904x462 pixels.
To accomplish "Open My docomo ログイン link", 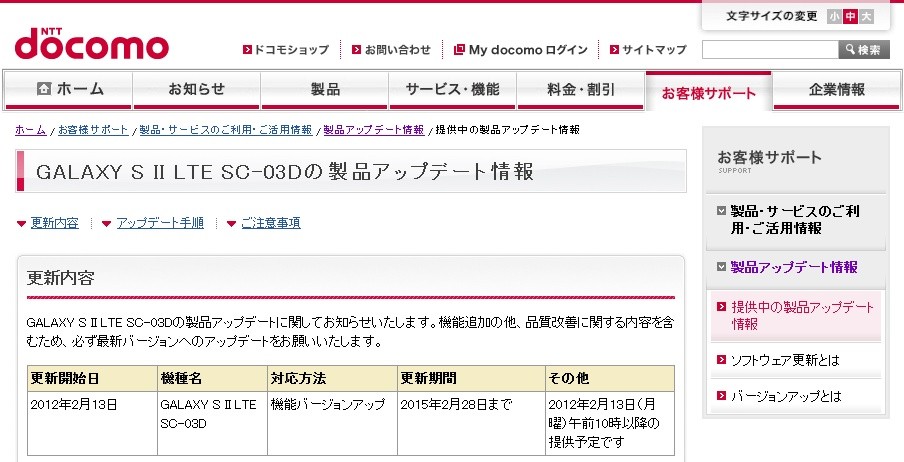I will [x=528, y=50].
